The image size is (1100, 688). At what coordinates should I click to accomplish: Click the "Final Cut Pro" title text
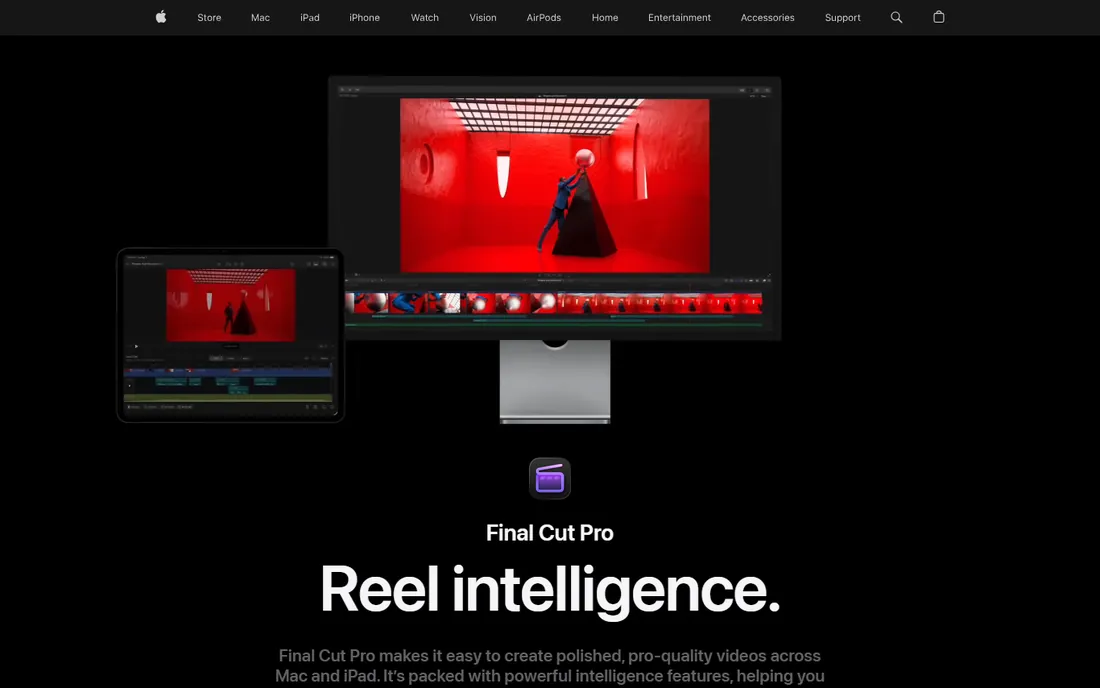click(550, 533)
